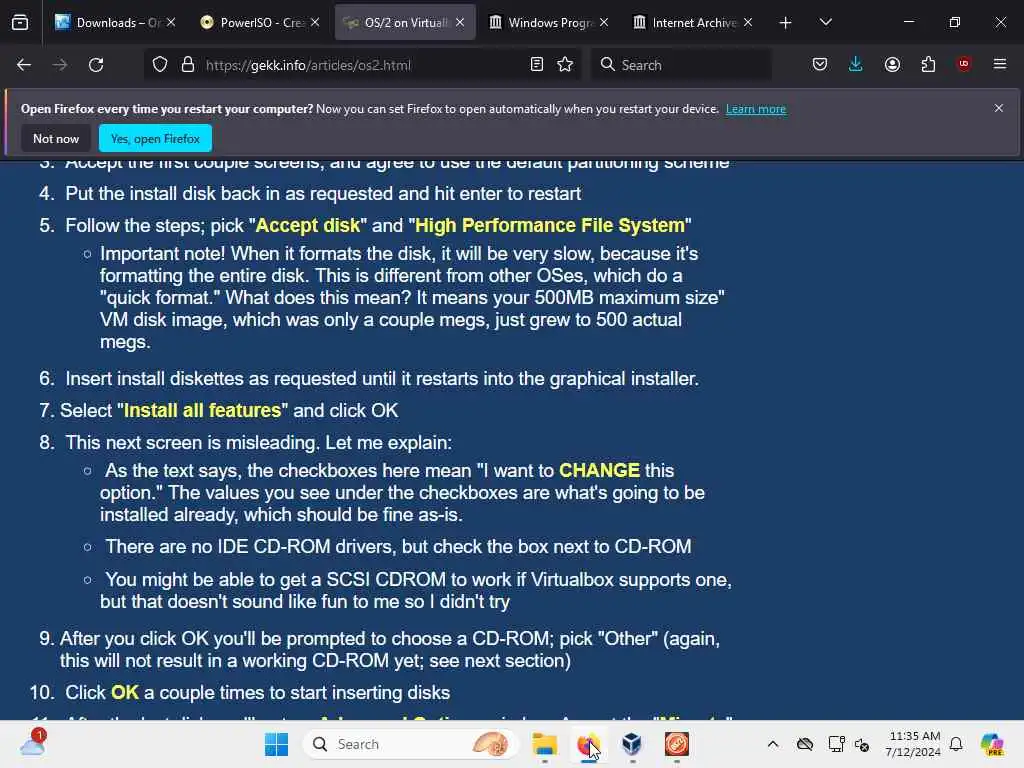
Task: Open the orange app in taskbar
Action: click(x=677, y=744)
